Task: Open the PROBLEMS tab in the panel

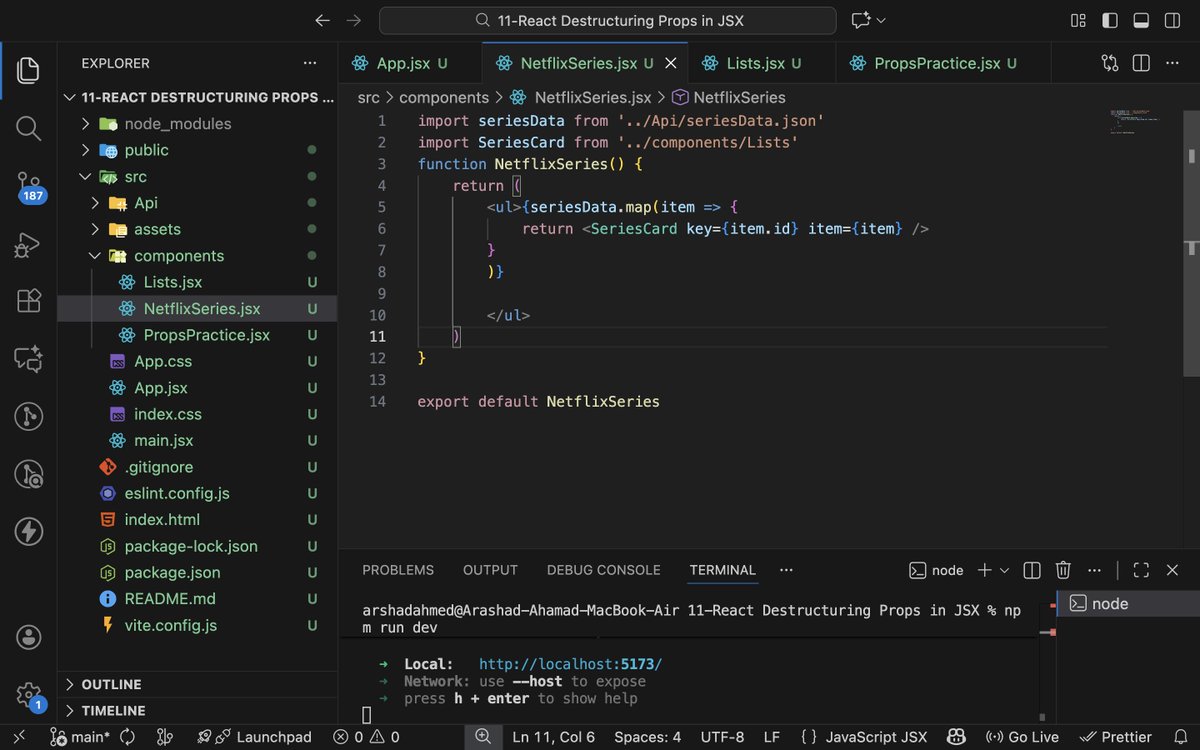Action: pos(397,569)
